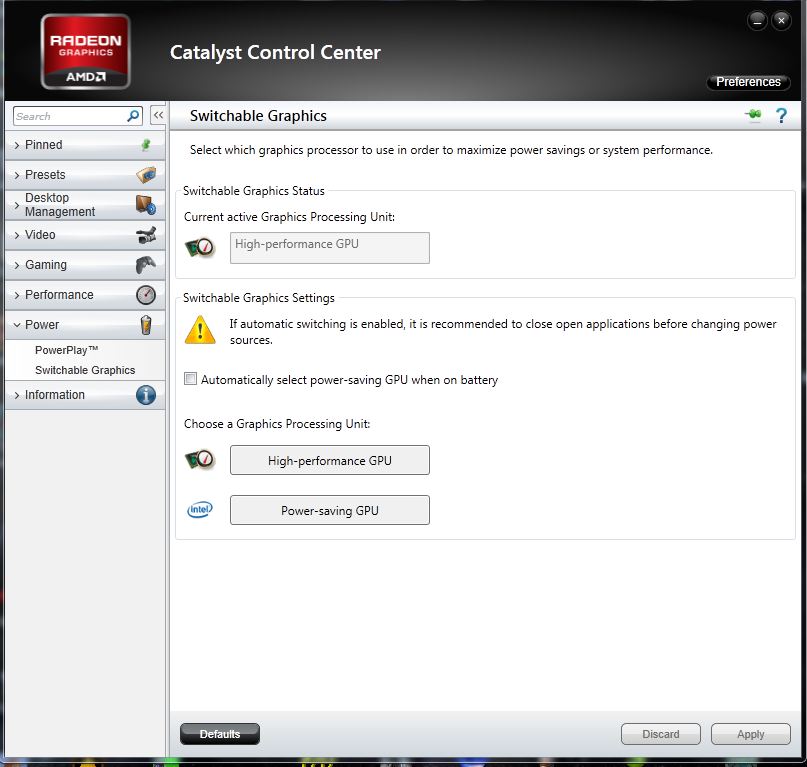Open help with the question mark icon
This screenshot has height=767, width=807.
click(x=781, y=115)
